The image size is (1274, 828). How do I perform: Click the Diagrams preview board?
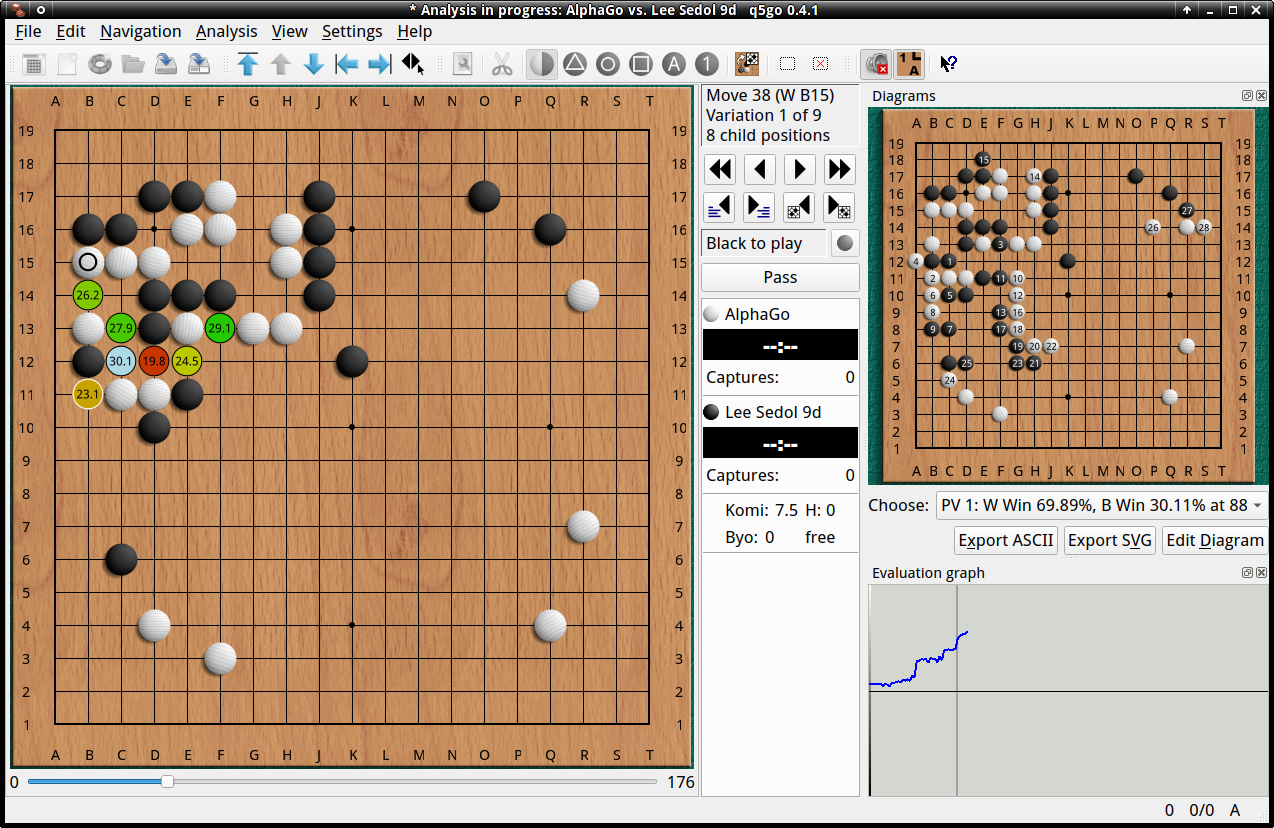1069,296
